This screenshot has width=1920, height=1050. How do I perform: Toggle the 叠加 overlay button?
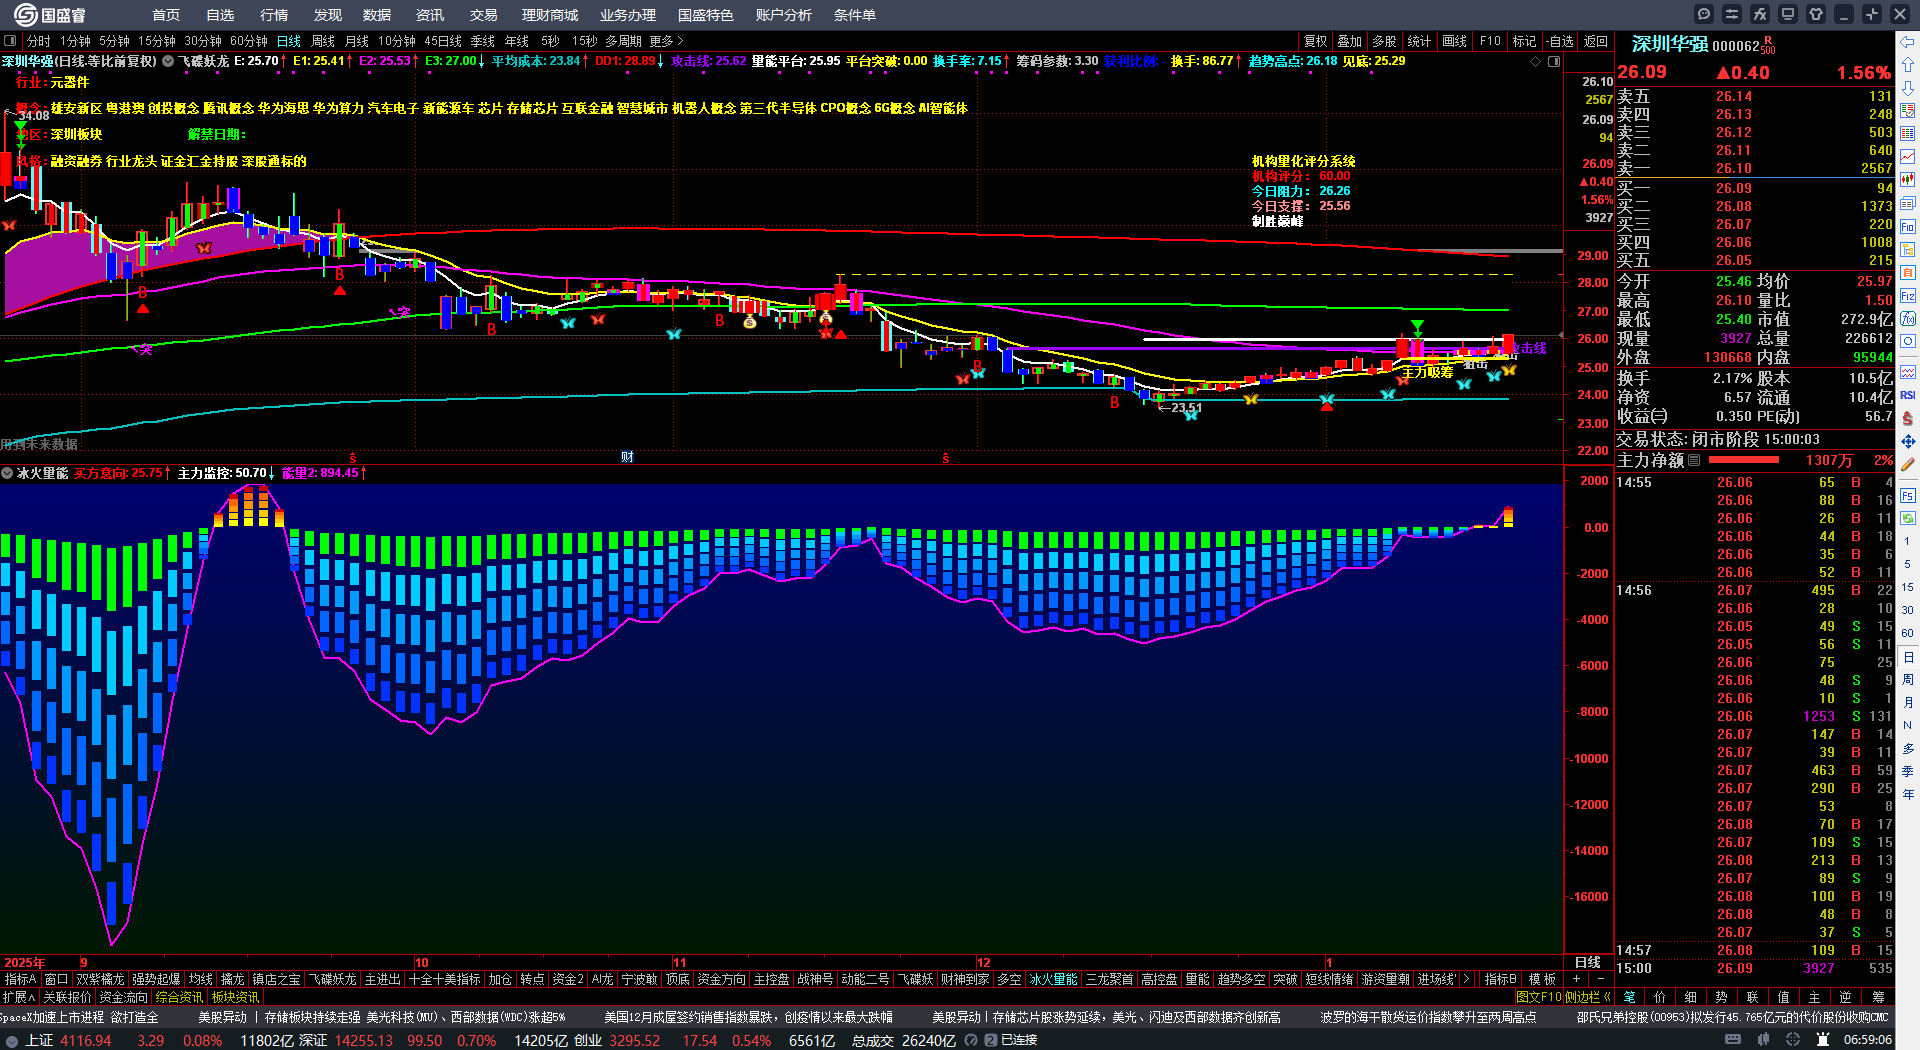point(1350,41)
